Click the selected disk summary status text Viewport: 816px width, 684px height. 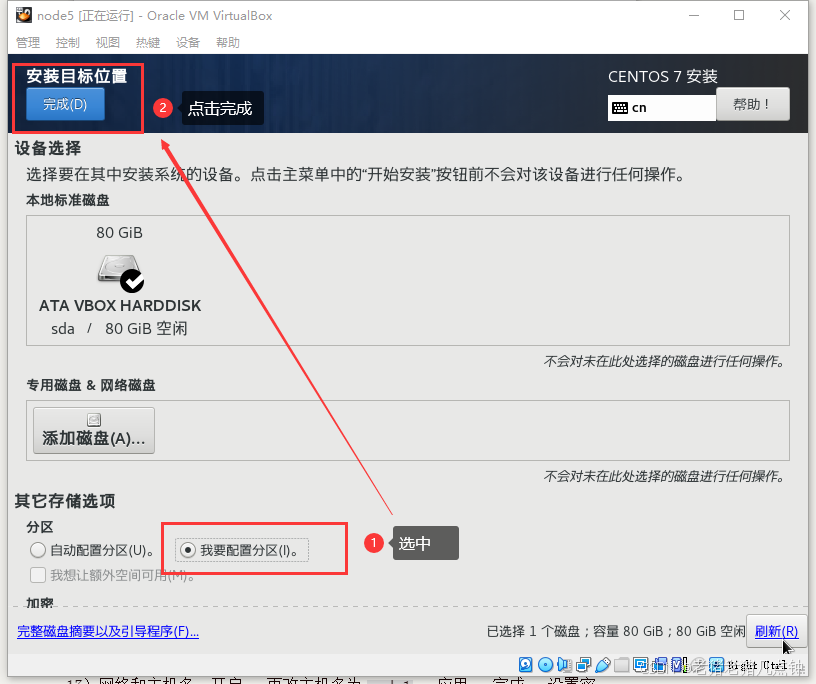tap(616, 631)
